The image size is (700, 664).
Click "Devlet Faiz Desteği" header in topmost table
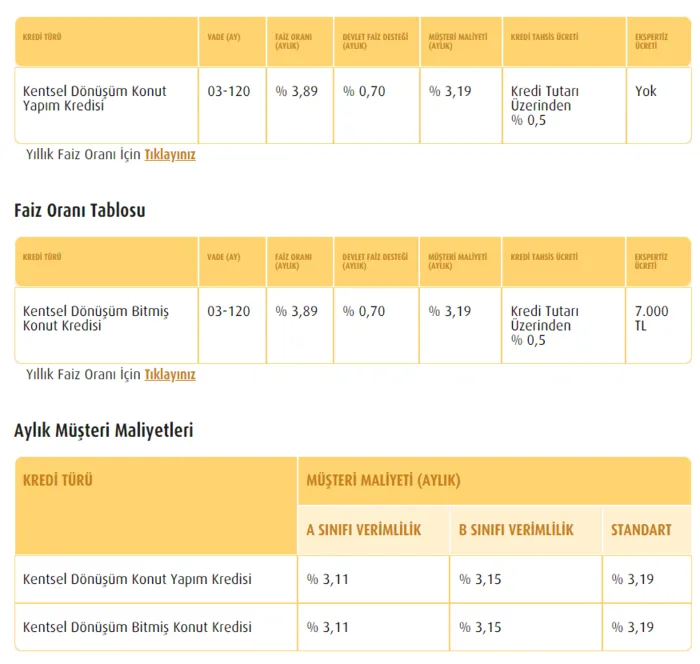375,41
